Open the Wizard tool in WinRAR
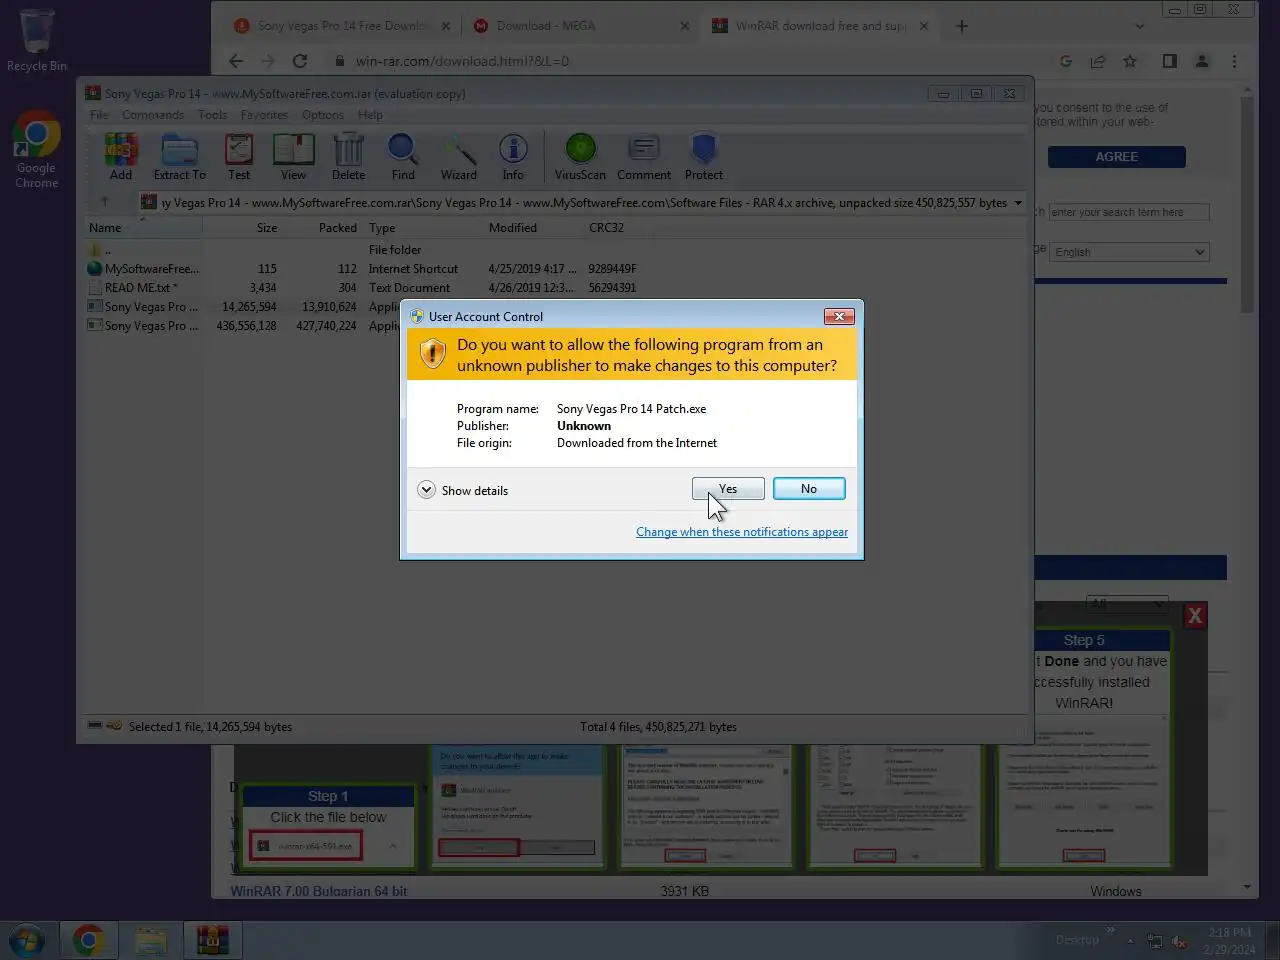The height and width of the screenshot is (960, 1280). 459,157
